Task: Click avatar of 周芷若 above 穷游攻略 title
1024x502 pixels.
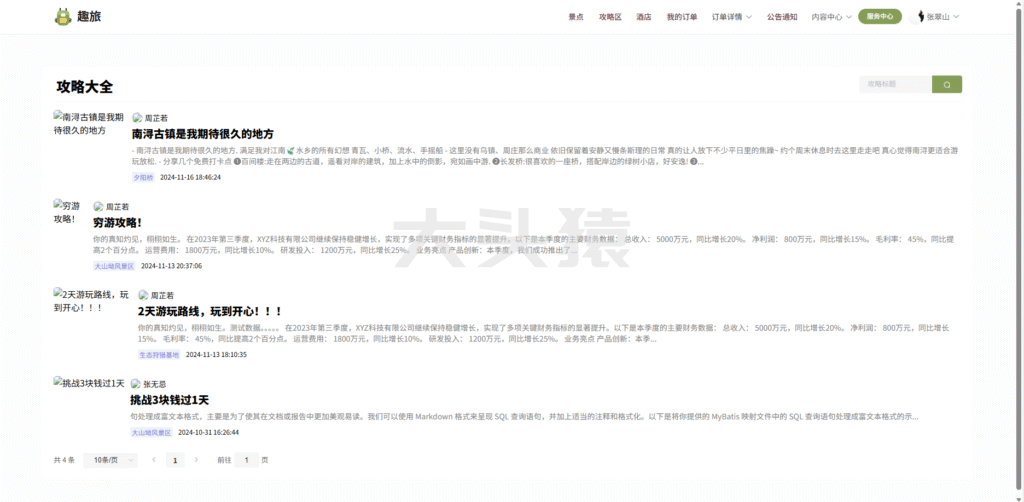Action: coord(99,206)
